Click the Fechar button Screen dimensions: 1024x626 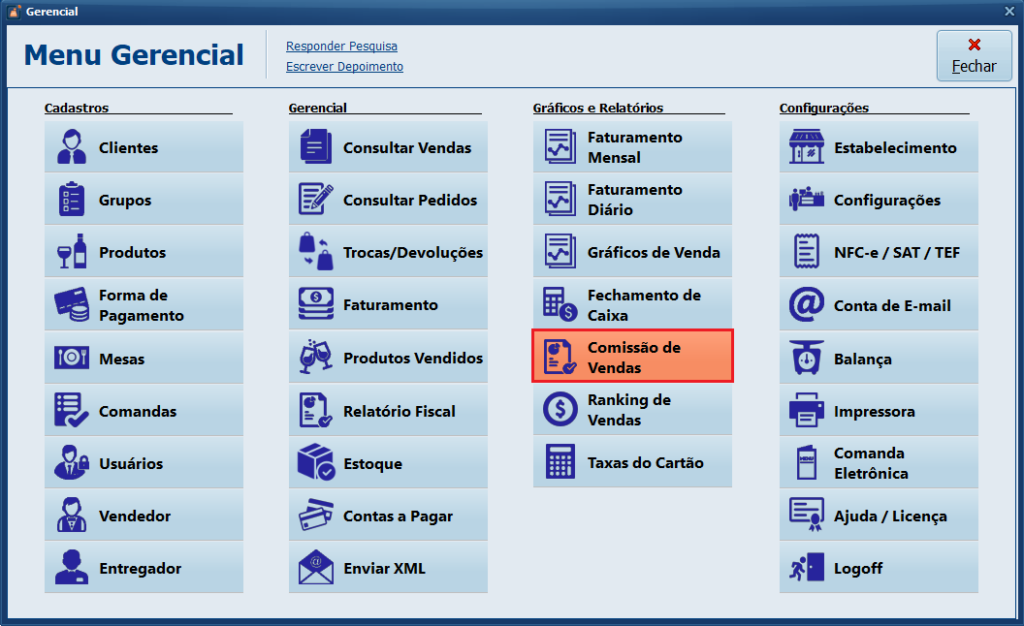[x=974, y=55]
